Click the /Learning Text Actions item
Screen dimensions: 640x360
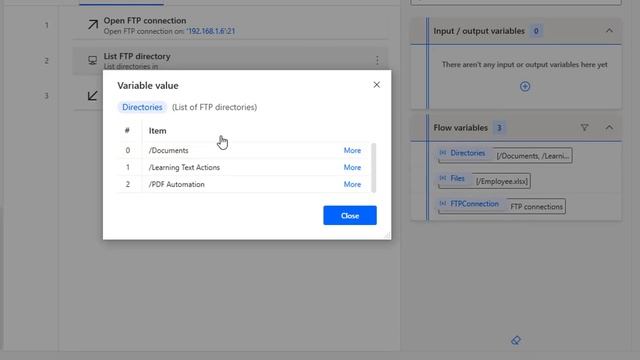(x=184, y=167)
